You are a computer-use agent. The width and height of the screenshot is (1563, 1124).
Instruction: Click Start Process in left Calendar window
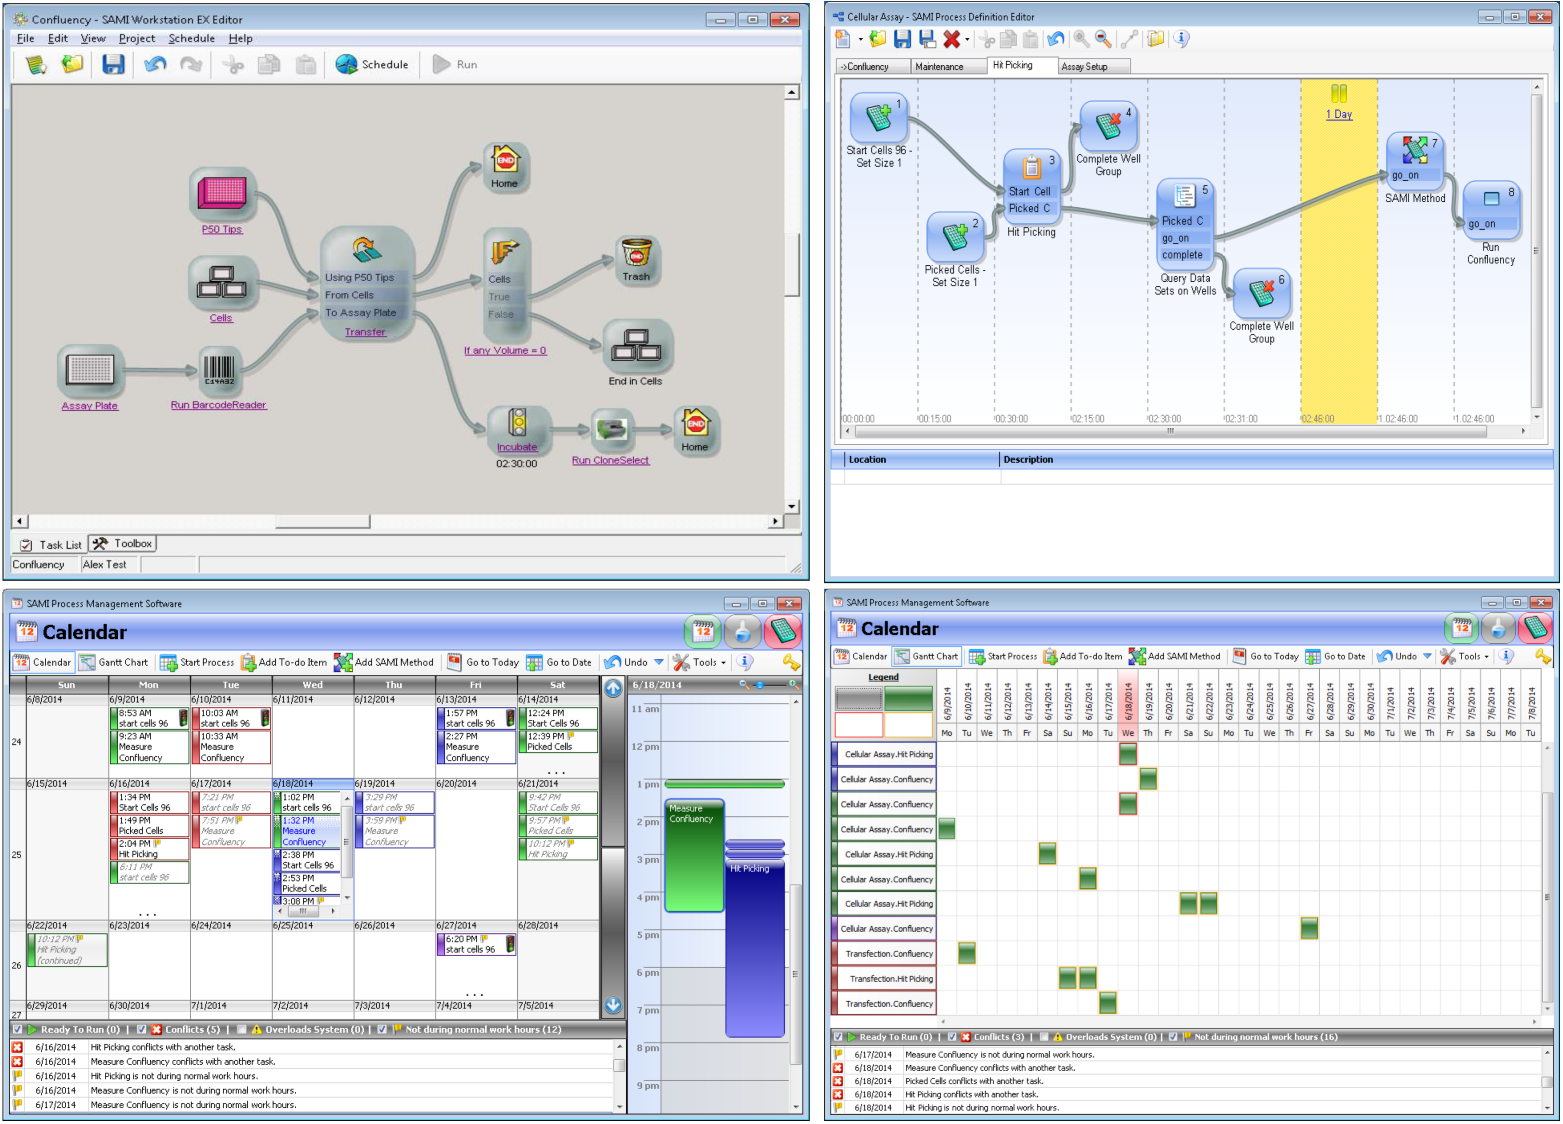coord(197,662)
